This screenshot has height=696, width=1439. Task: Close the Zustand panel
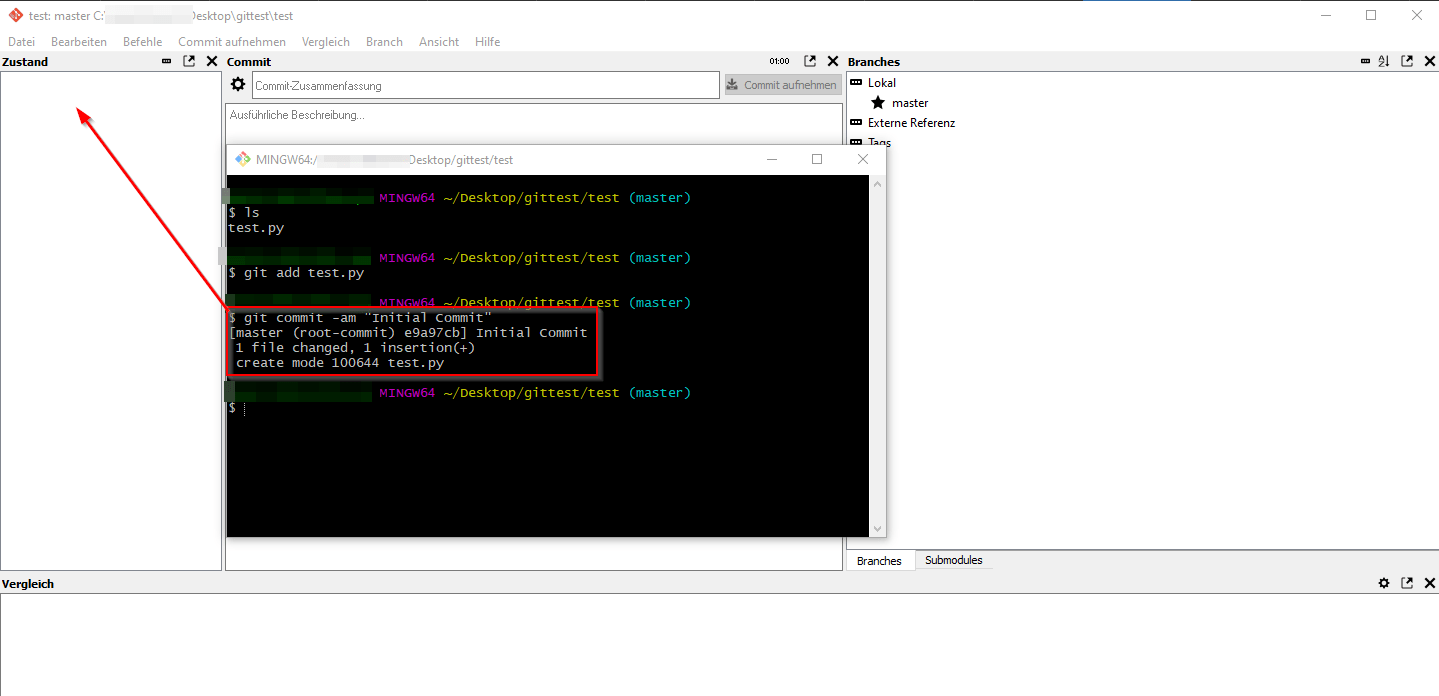(211, 62)
